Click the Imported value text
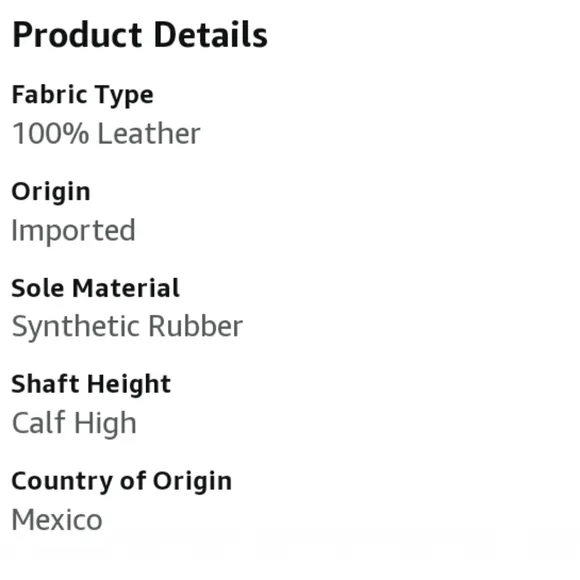This screenshot has height=580, width=580. (x=73, y=231)
